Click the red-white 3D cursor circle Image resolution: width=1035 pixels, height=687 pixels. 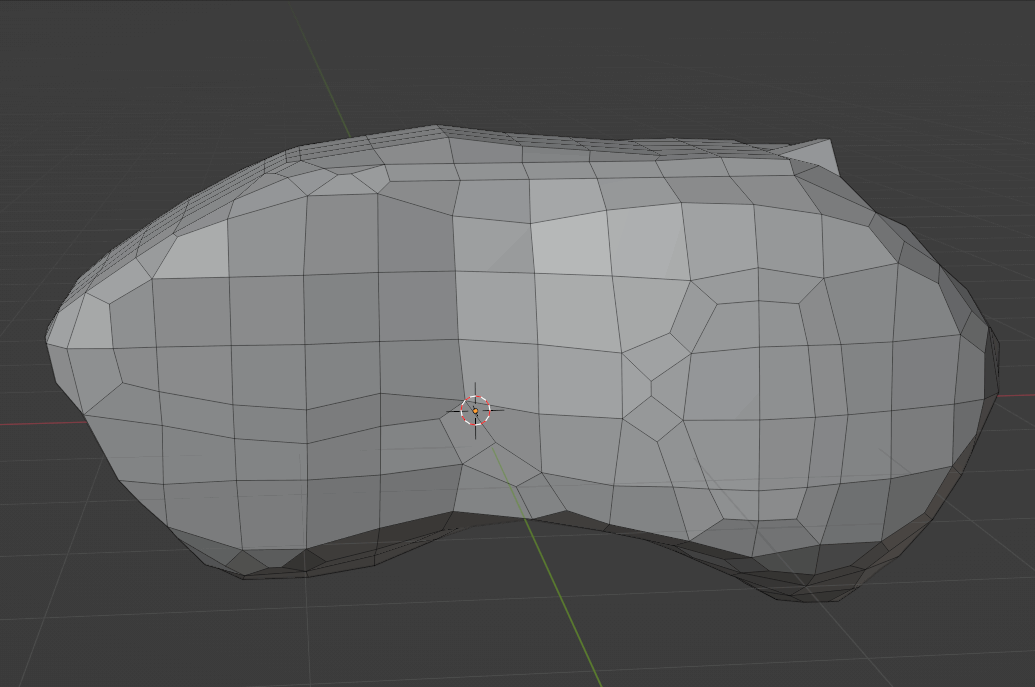pyautogui.click(x=475, y=410)
